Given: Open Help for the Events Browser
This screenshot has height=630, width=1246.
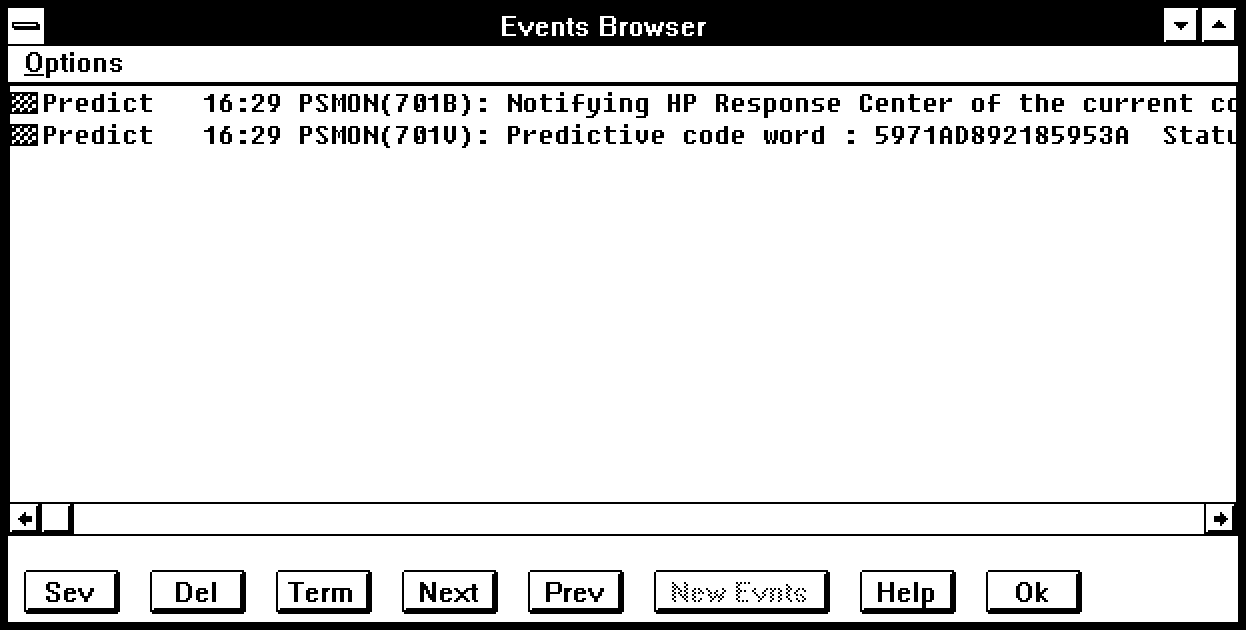Looking at the screenshot, I should (x=905, y=592).
